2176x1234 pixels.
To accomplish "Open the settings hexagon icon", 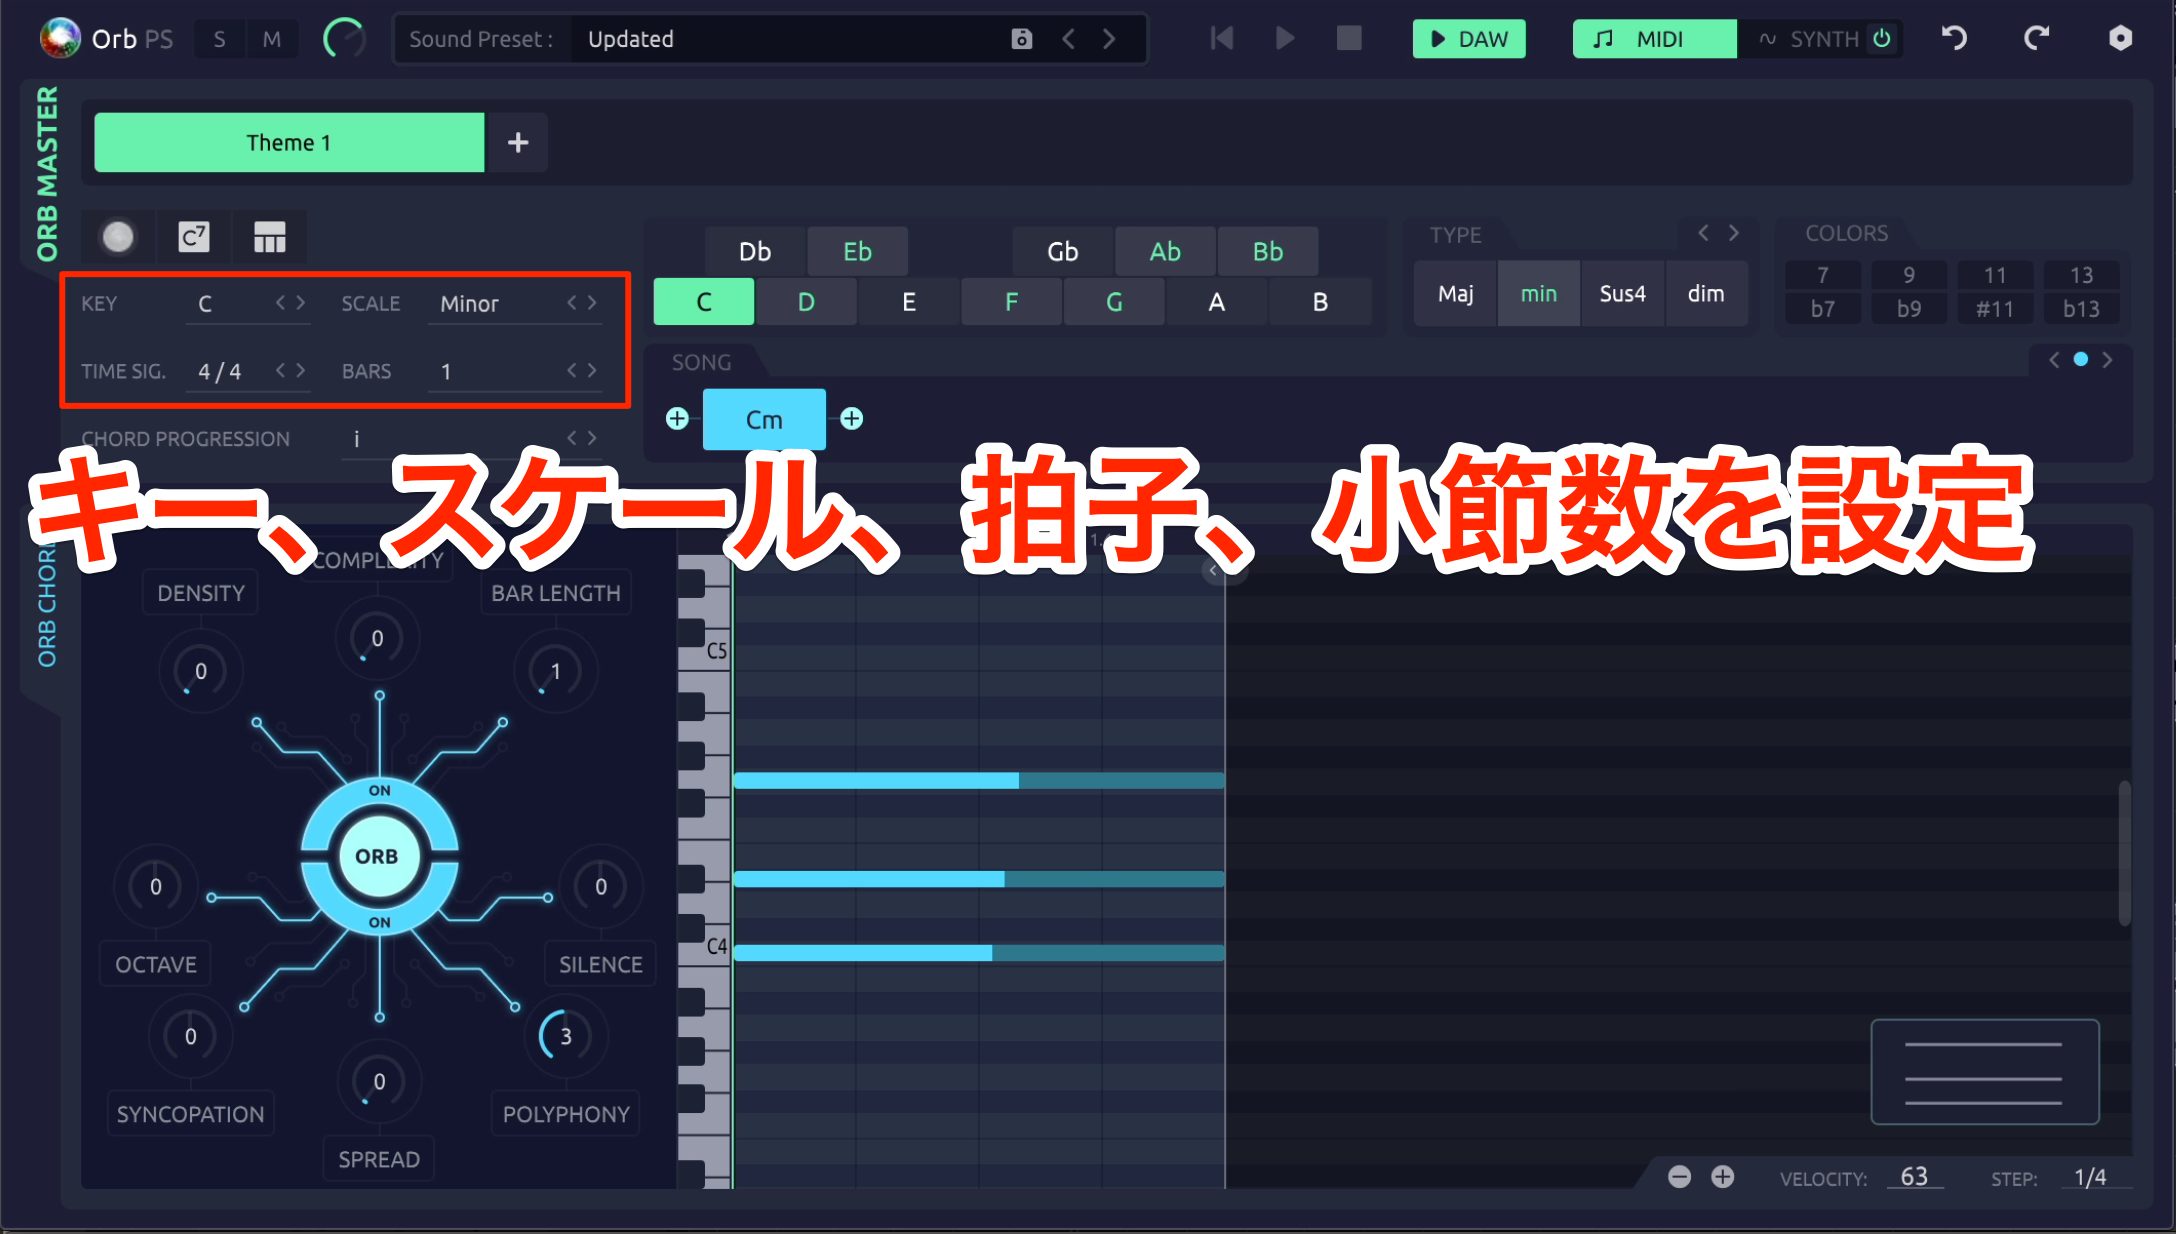I will 2120,39.
